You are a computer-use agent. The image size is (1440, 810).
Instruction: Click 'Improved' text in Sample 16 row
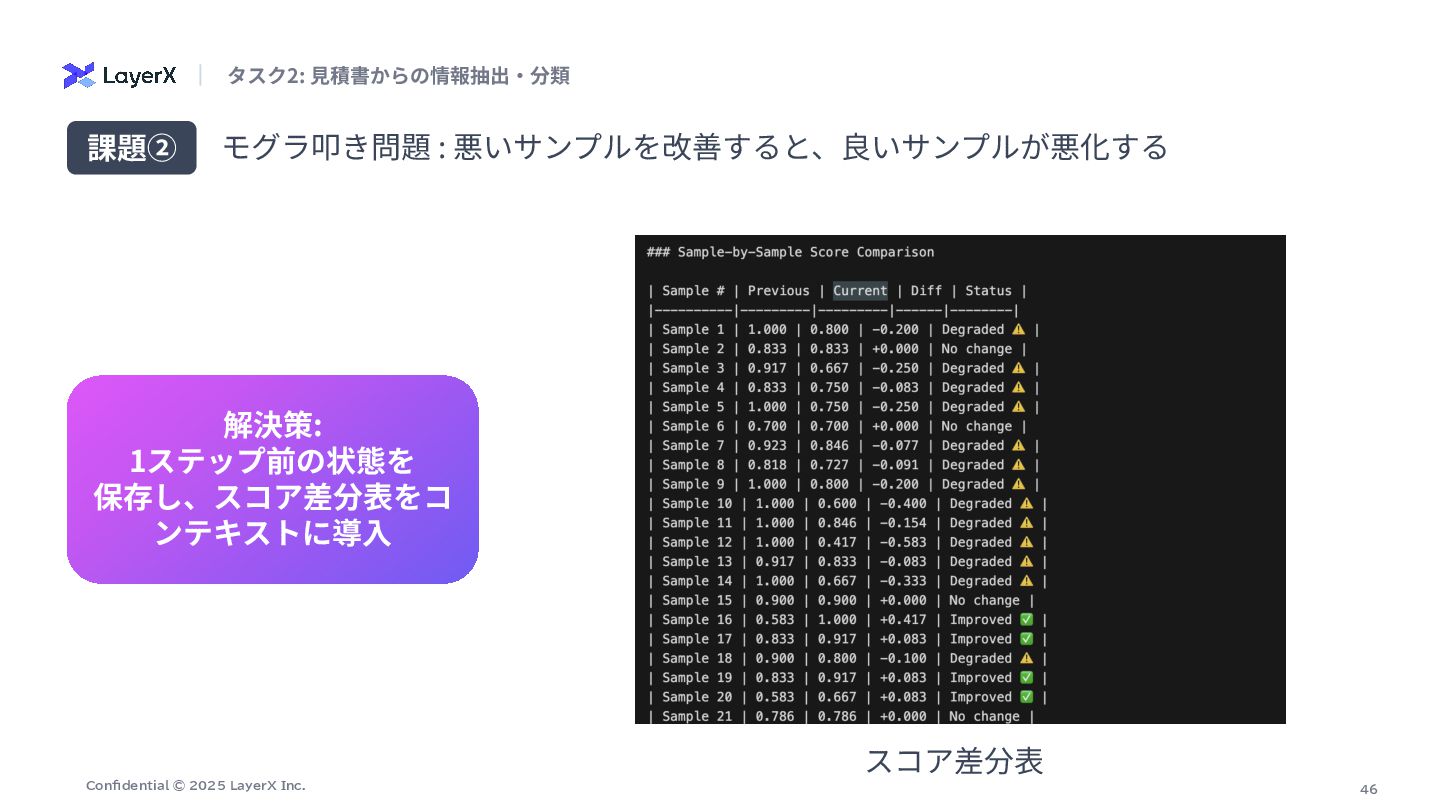980,620
